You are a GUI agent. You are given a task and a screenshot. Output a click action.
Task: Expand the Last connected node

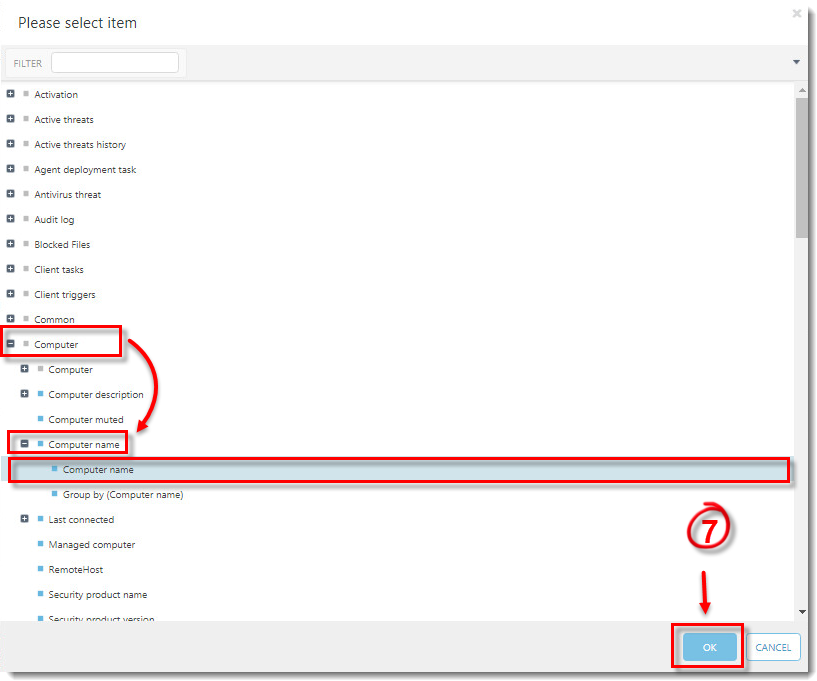(x=24, y=519)
